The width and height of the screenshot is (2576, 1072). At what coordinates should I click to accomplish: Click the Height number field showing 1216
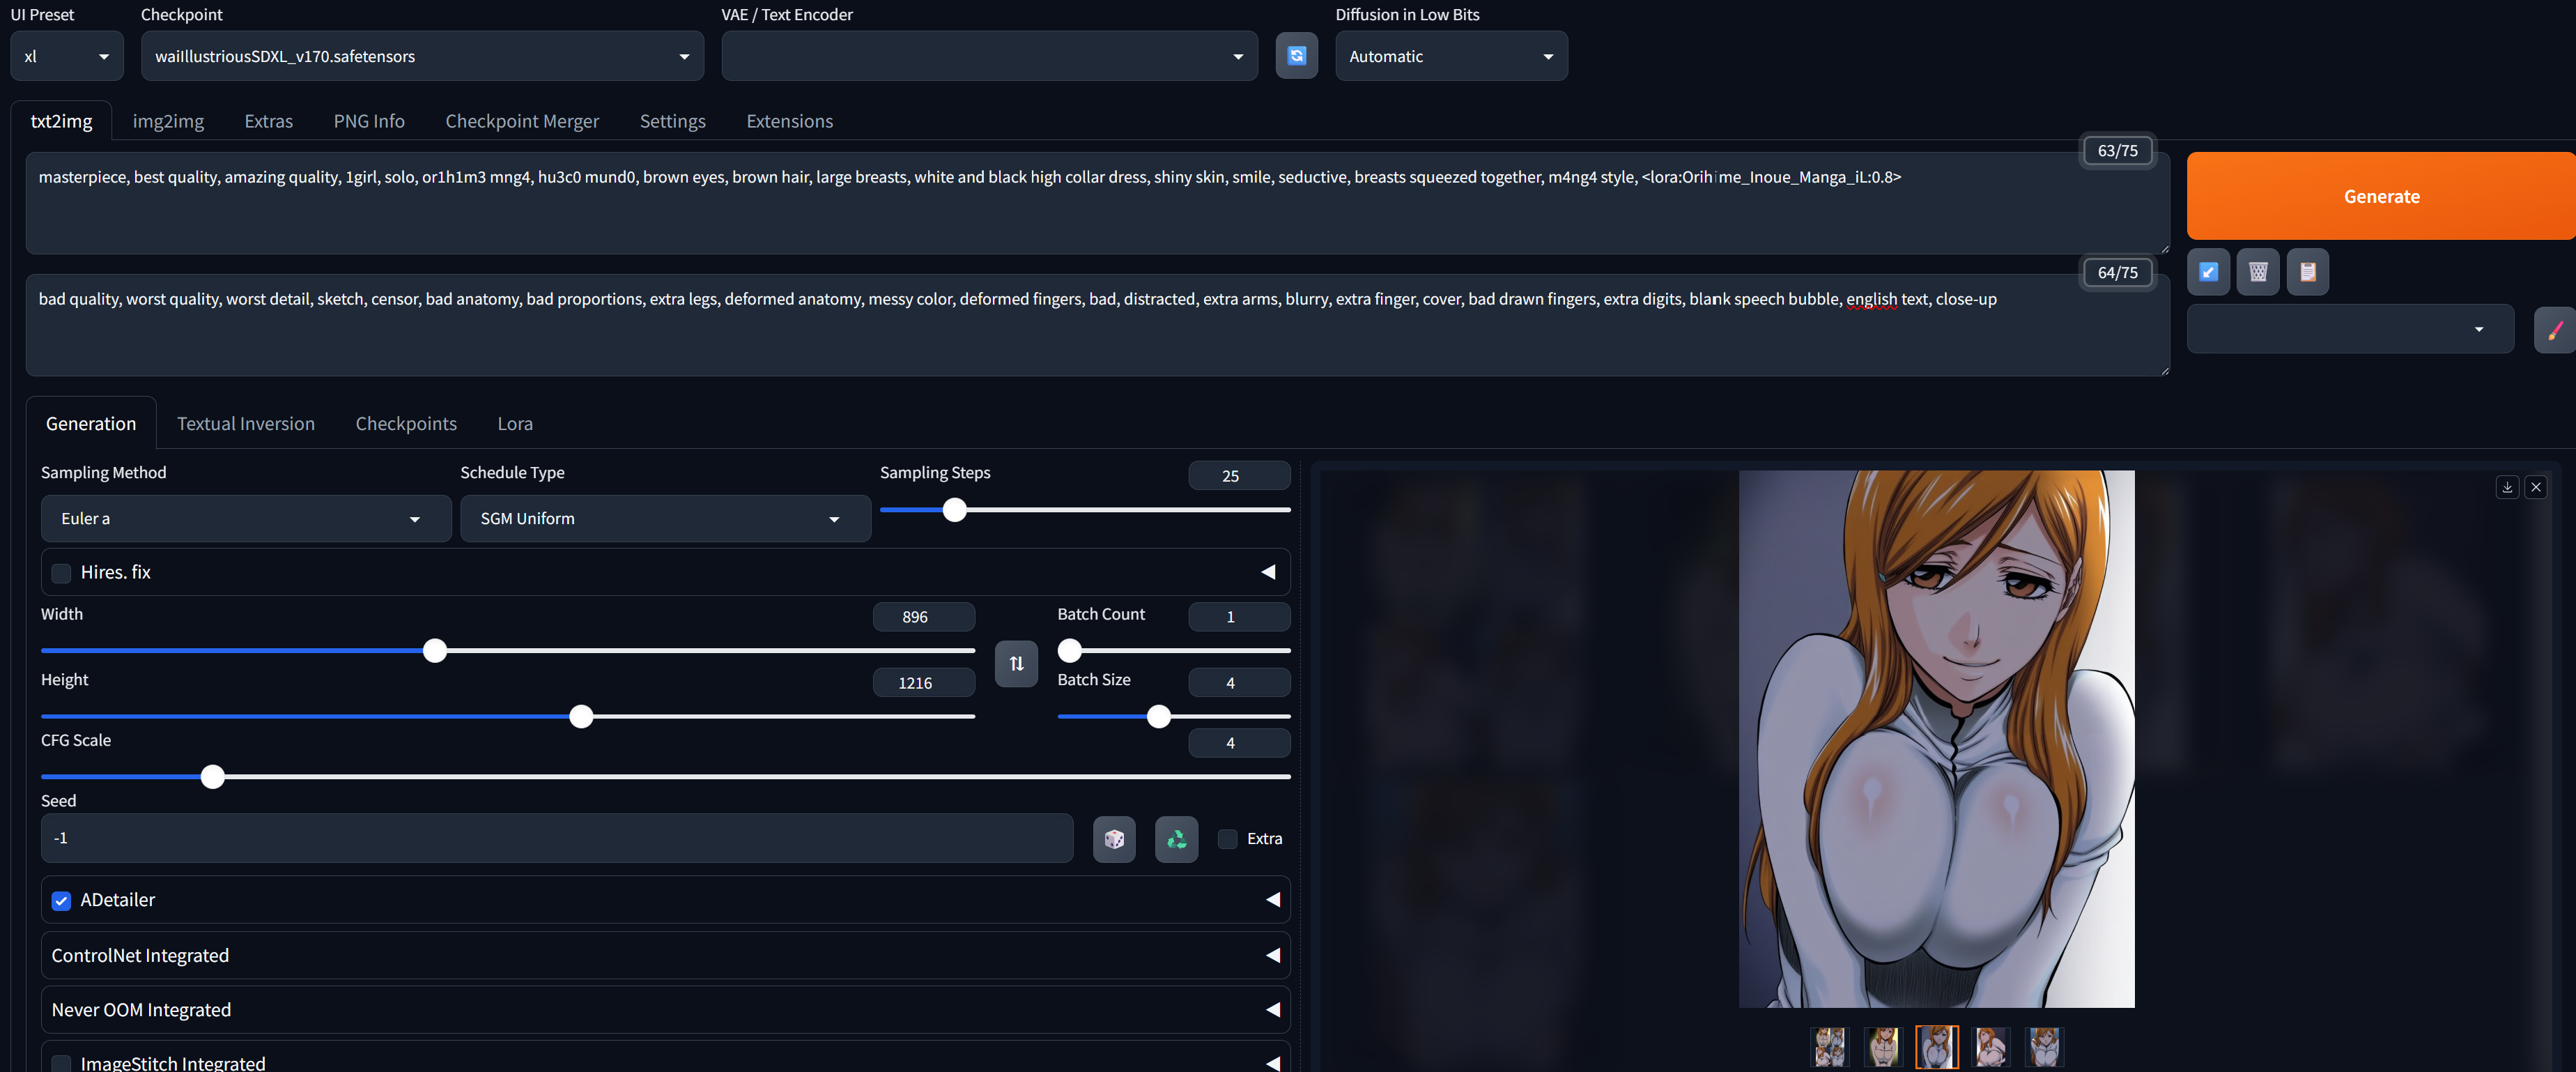923,683
